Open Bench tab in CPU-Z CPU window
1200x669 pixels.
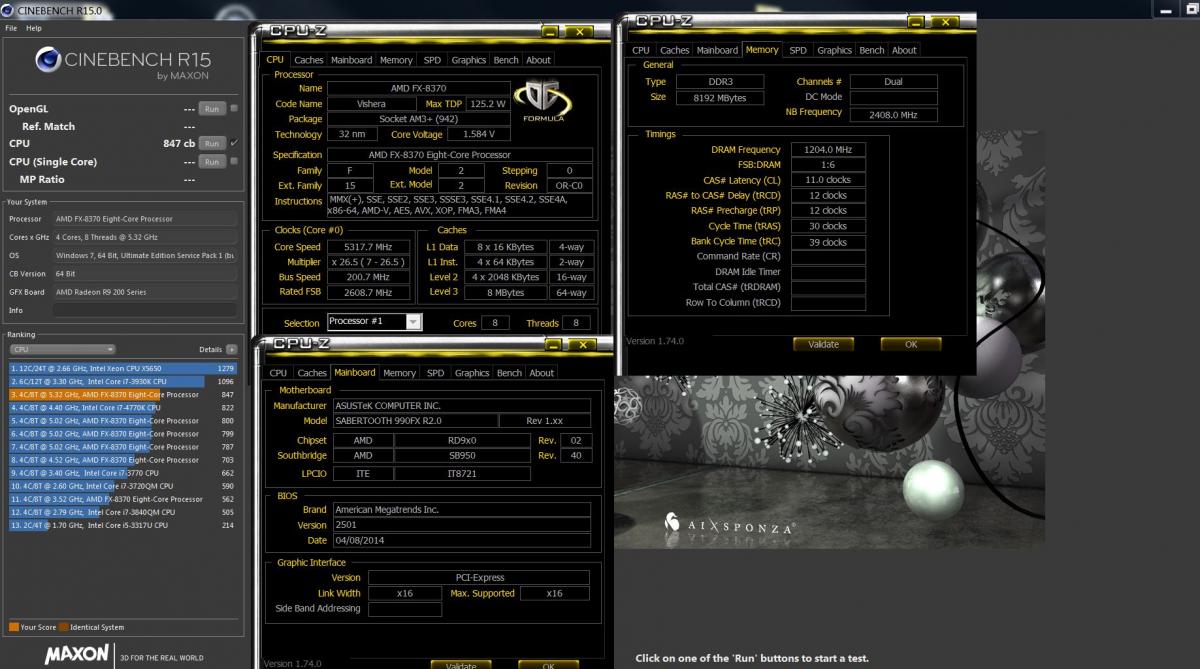coord(506,60)
